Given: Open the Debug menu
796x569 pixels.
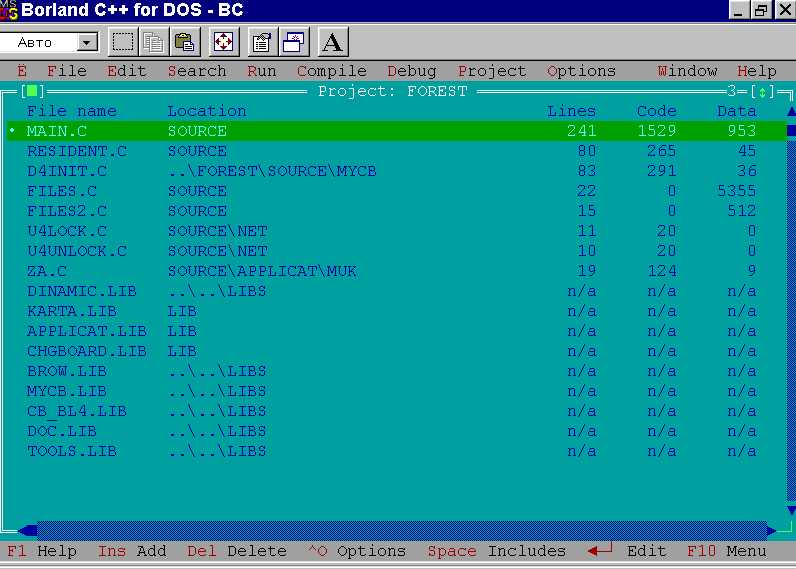Looking at the screenshot, I should pyautogui.click(x=412, y=71).
